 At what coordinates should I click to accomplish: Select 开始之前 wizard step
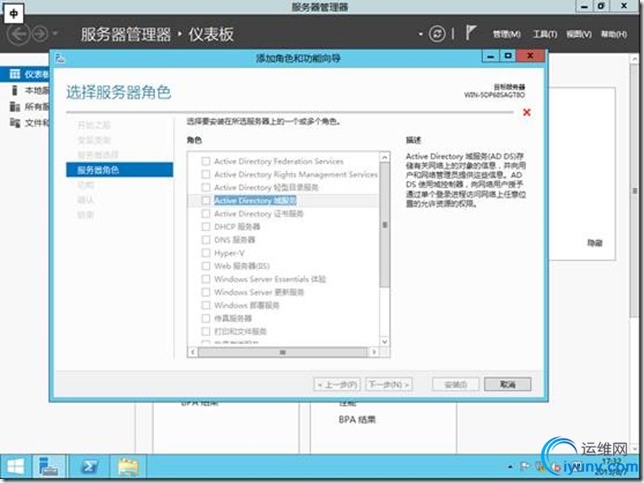[x=94, y=125]
